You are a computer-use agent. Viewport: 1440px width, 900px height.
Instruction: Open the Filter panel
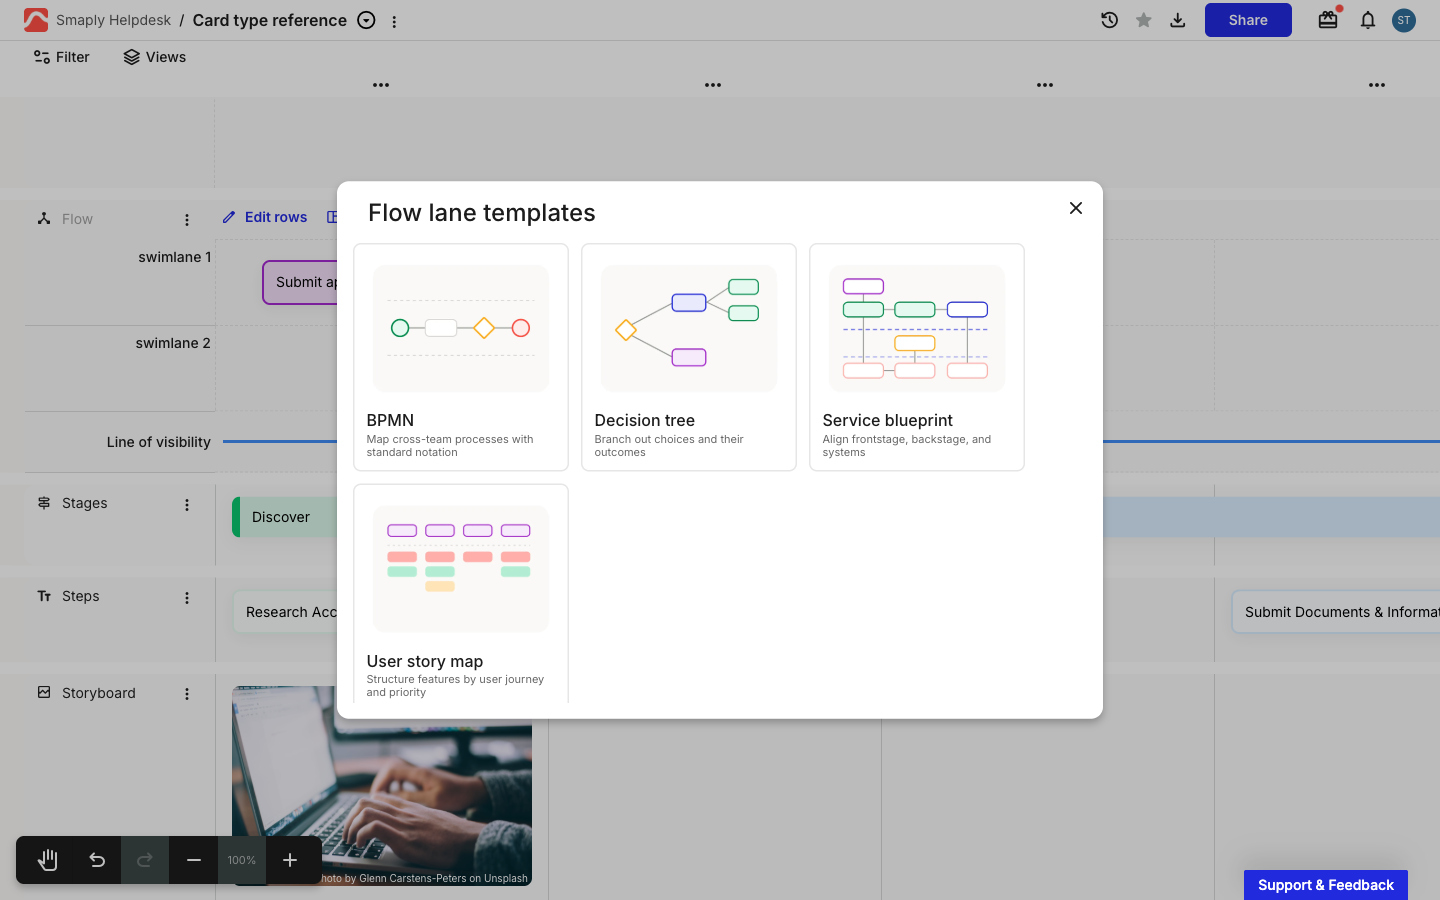coord(62,57)
